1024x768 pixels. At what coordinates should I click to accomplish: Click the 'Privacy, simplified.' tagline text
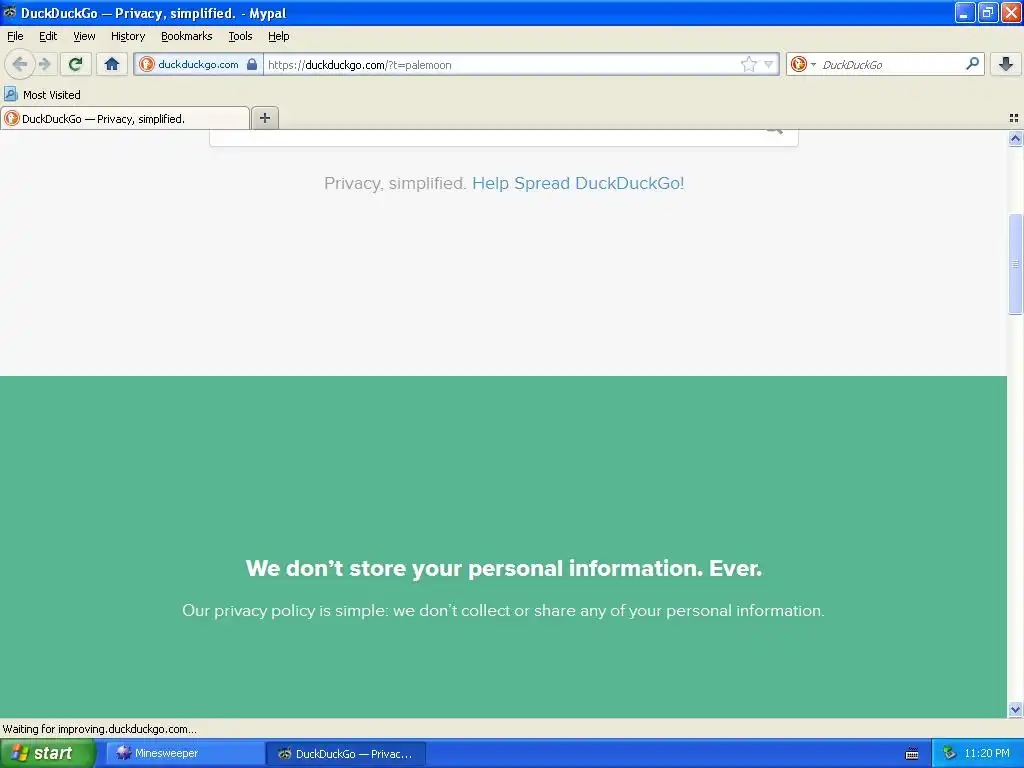395,183
